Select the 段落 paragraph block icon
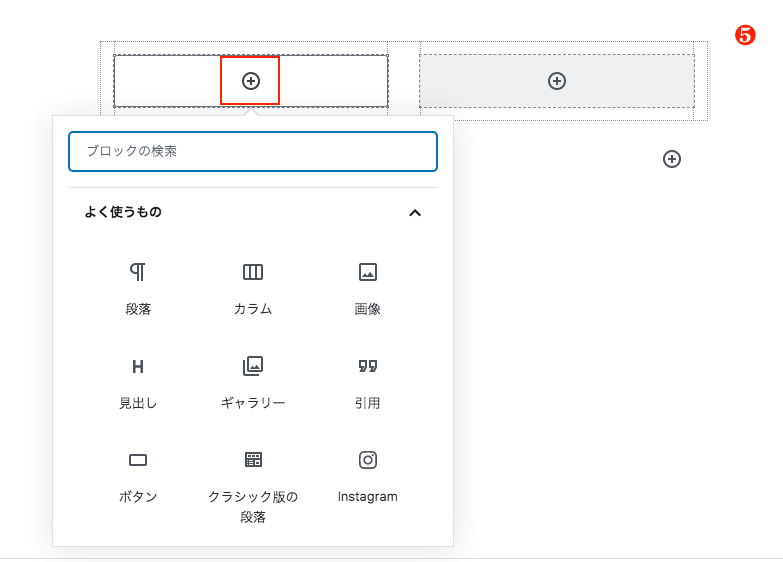The image size is (783, 562). click(138, 272)
